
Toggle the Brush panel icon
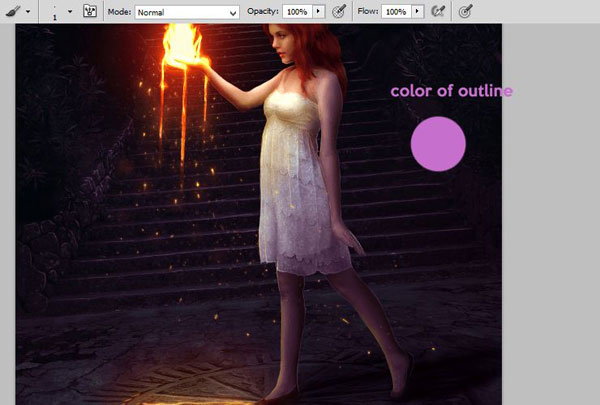90,11
